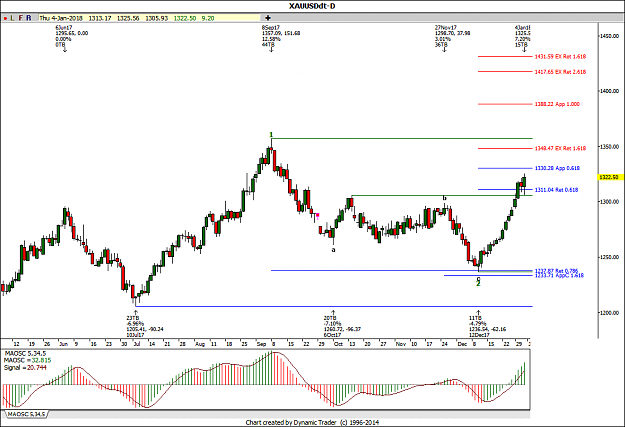Click the 1313.17 open value in data bar
Image resolution: width=625 pixels, height=427 pixels.
coord(100,18)
